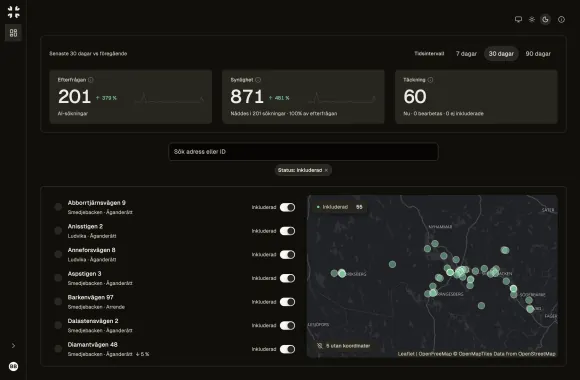Toggle Inkluderad for Diamantvägen 48
This screenshot has width=580, height=380.
(287, 349)
